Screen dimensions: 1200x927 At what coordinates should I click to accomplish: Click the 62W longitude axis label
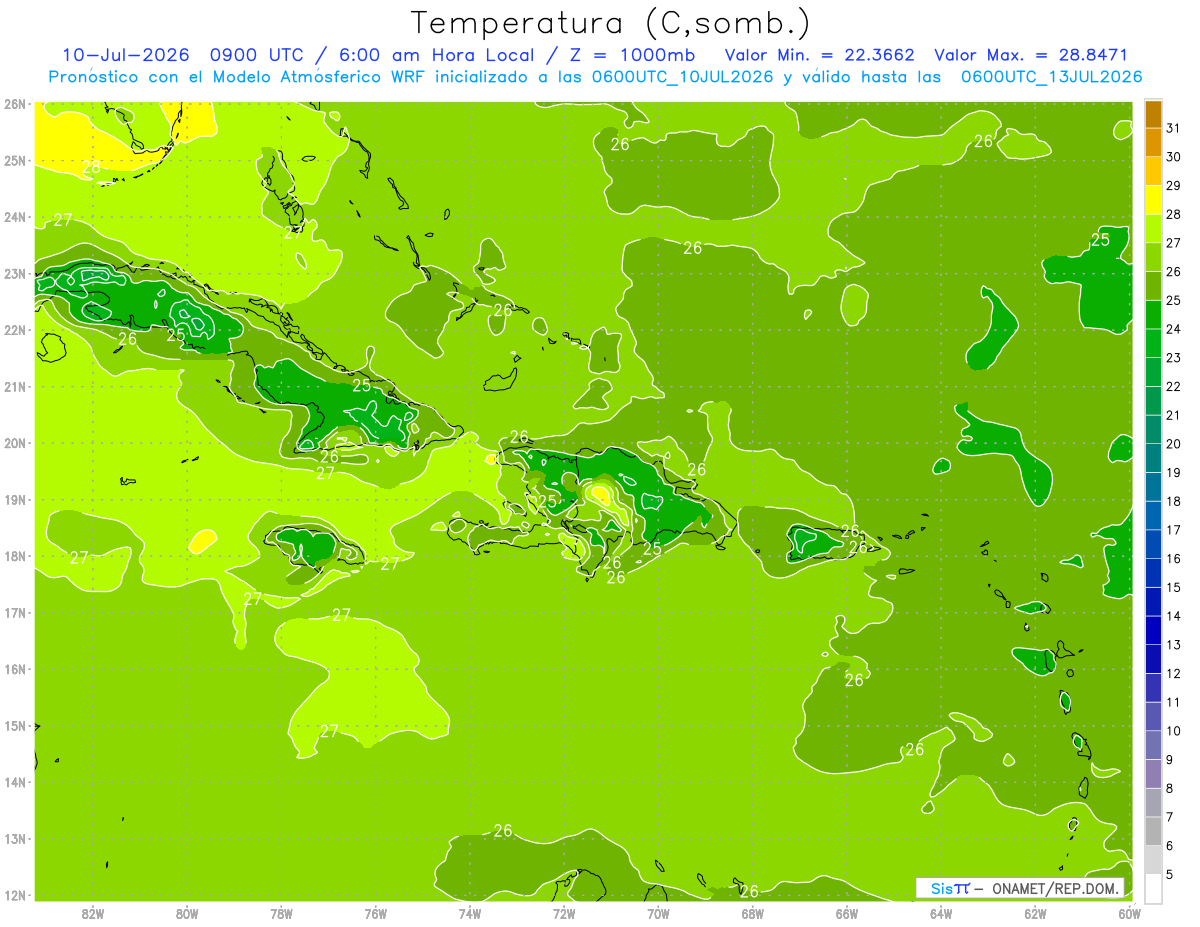pyautogui.click(x=1035, y=914)
